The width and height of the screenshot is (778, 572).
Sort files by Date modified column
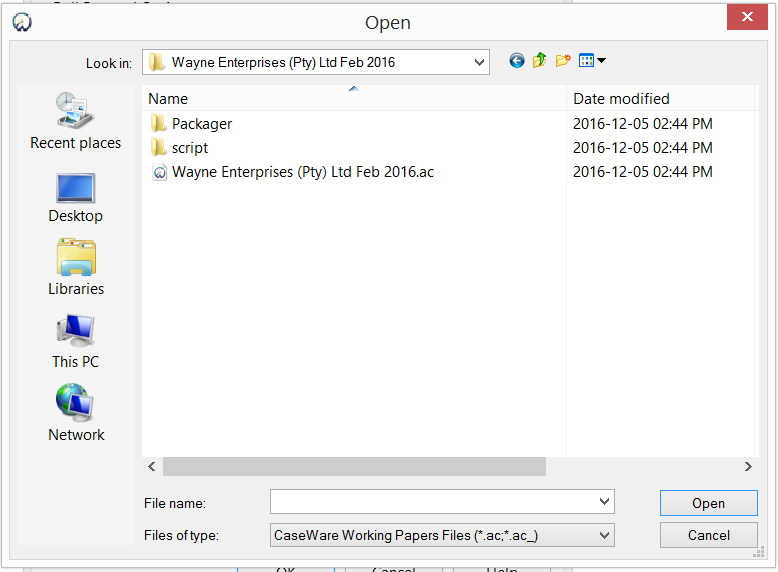(x=661, y=98)
